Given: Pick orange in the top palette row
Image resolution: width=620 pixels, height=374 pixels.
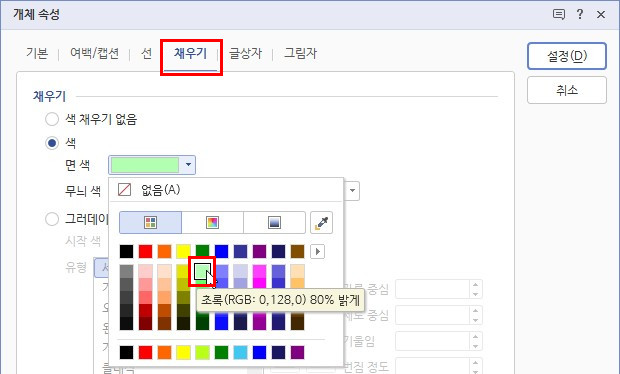Looking at the screenshot, I should point(164,251).
